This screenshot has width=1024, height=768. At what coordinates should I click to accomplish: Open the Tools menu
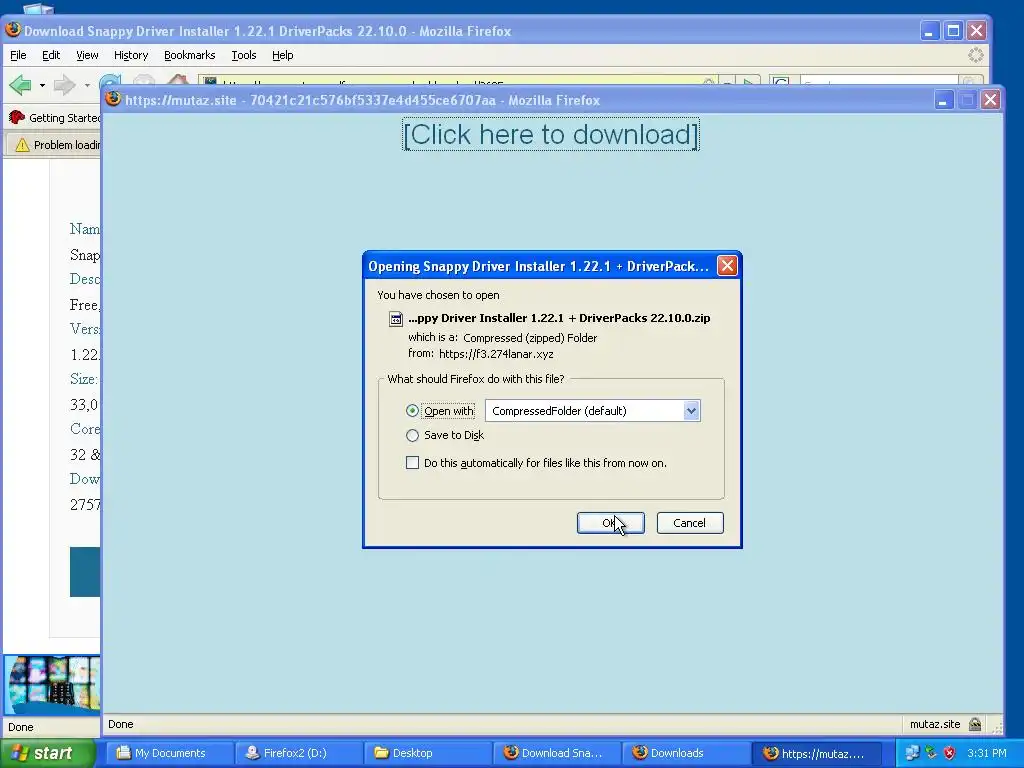click(244, 56)
